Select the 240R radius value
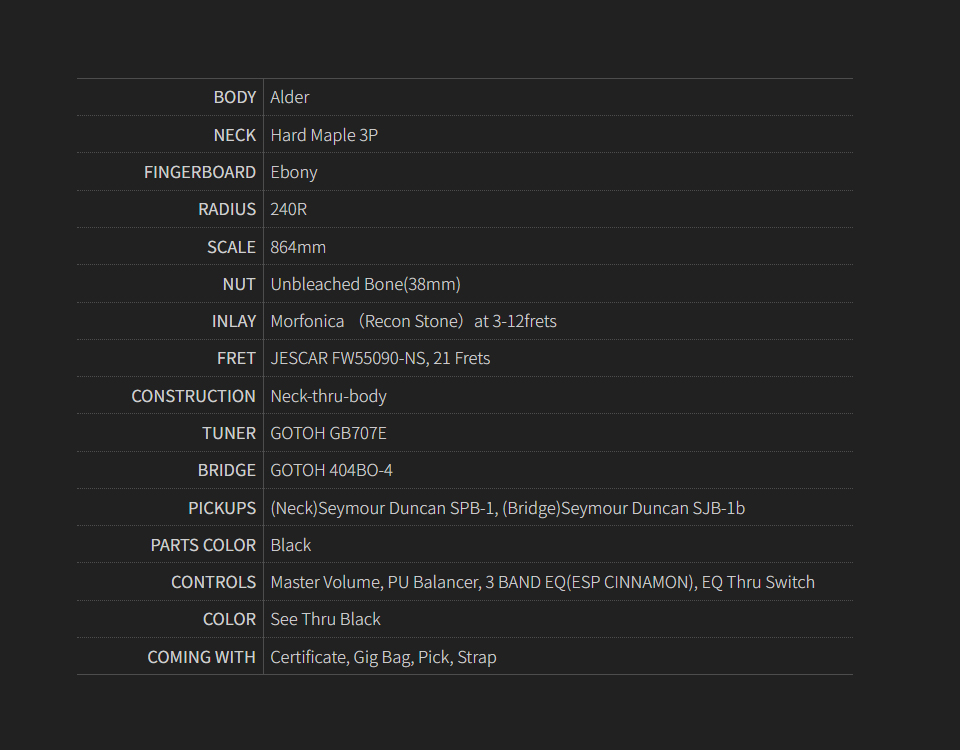 [289, 209]
